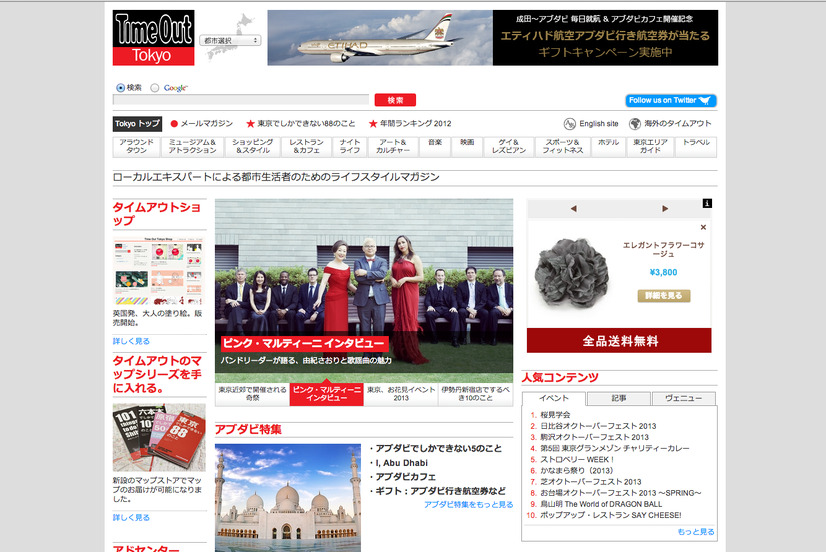Viewport: 826px width, 552px height.
Task: Switch to the イベント tab
Action: coord(554,398)
